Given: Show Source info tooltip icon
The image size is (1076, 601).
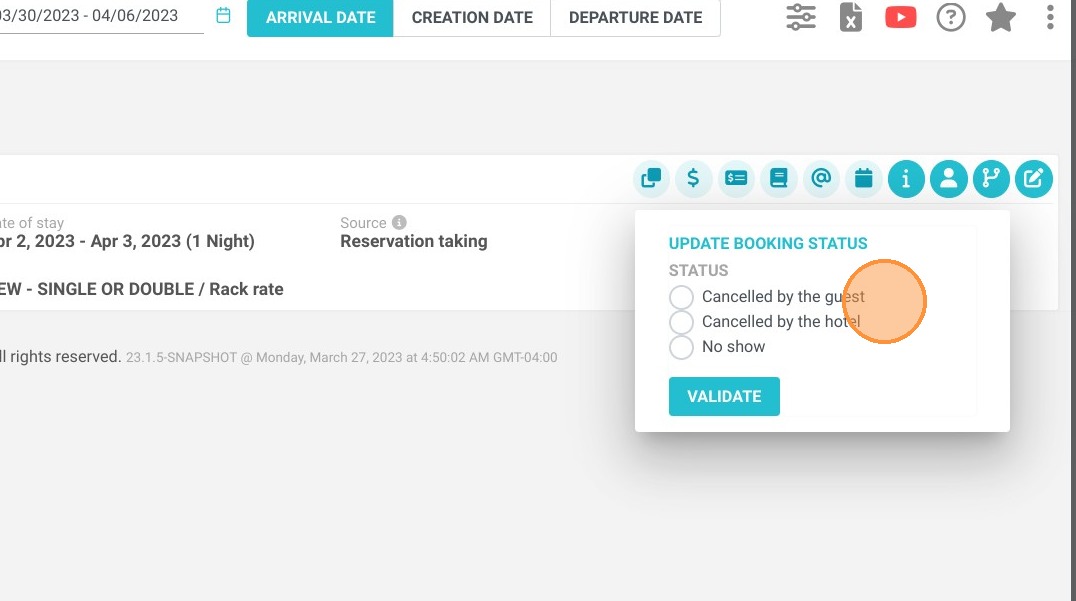Looking at the screenshot, I should point(399,222).
